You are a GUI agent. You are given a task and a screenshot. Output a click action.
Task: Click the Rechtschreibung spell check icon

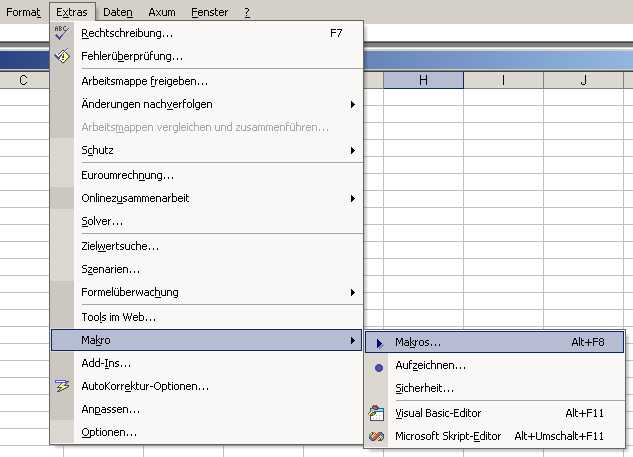62,33
